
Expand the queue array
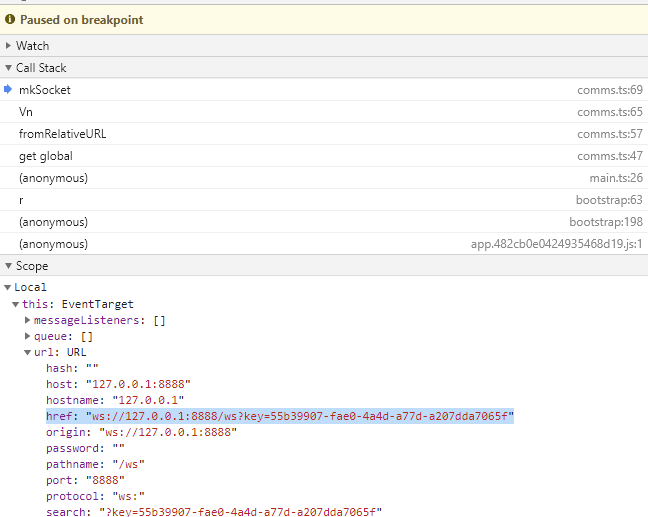pos(27,336)
